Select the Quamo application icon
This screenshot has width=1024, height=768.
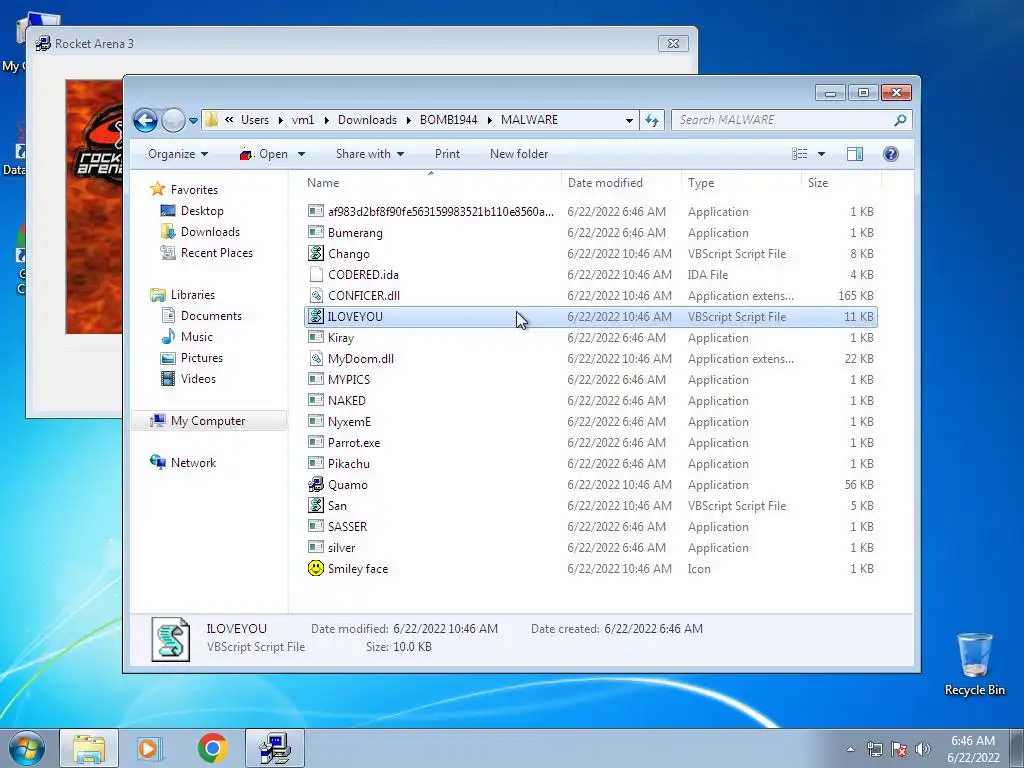[316, 484]
